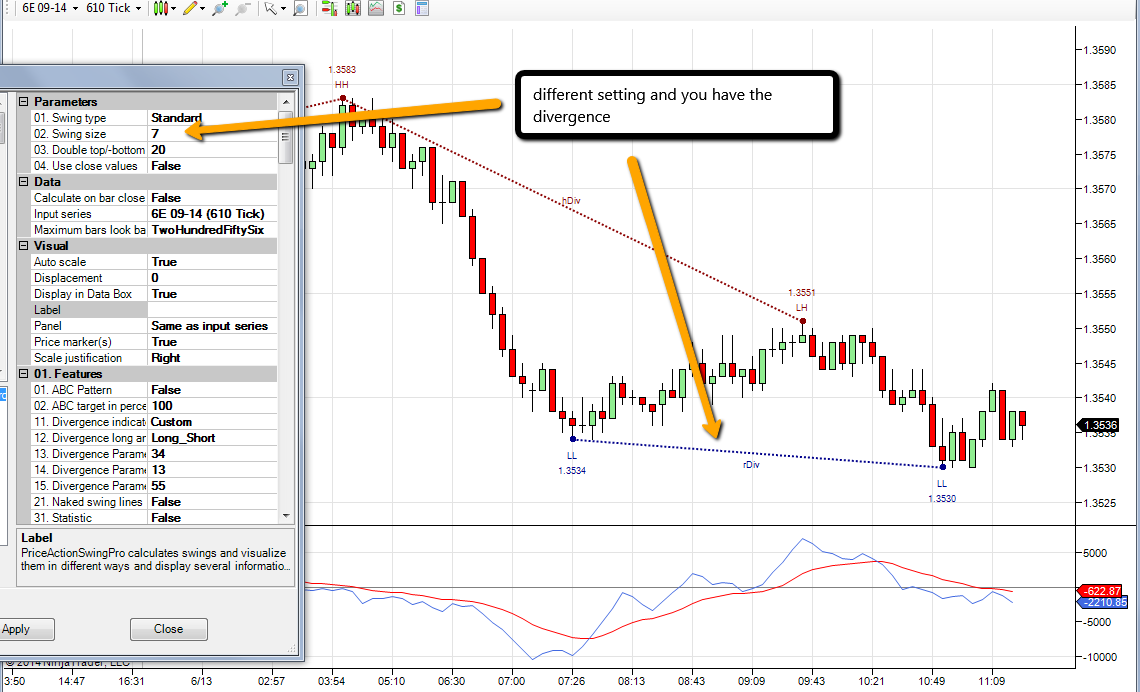The width and height of the screenshot is (1140, 692).
Task: Click the zoom frame magnifier icon
Action: (x=300, y=8)
